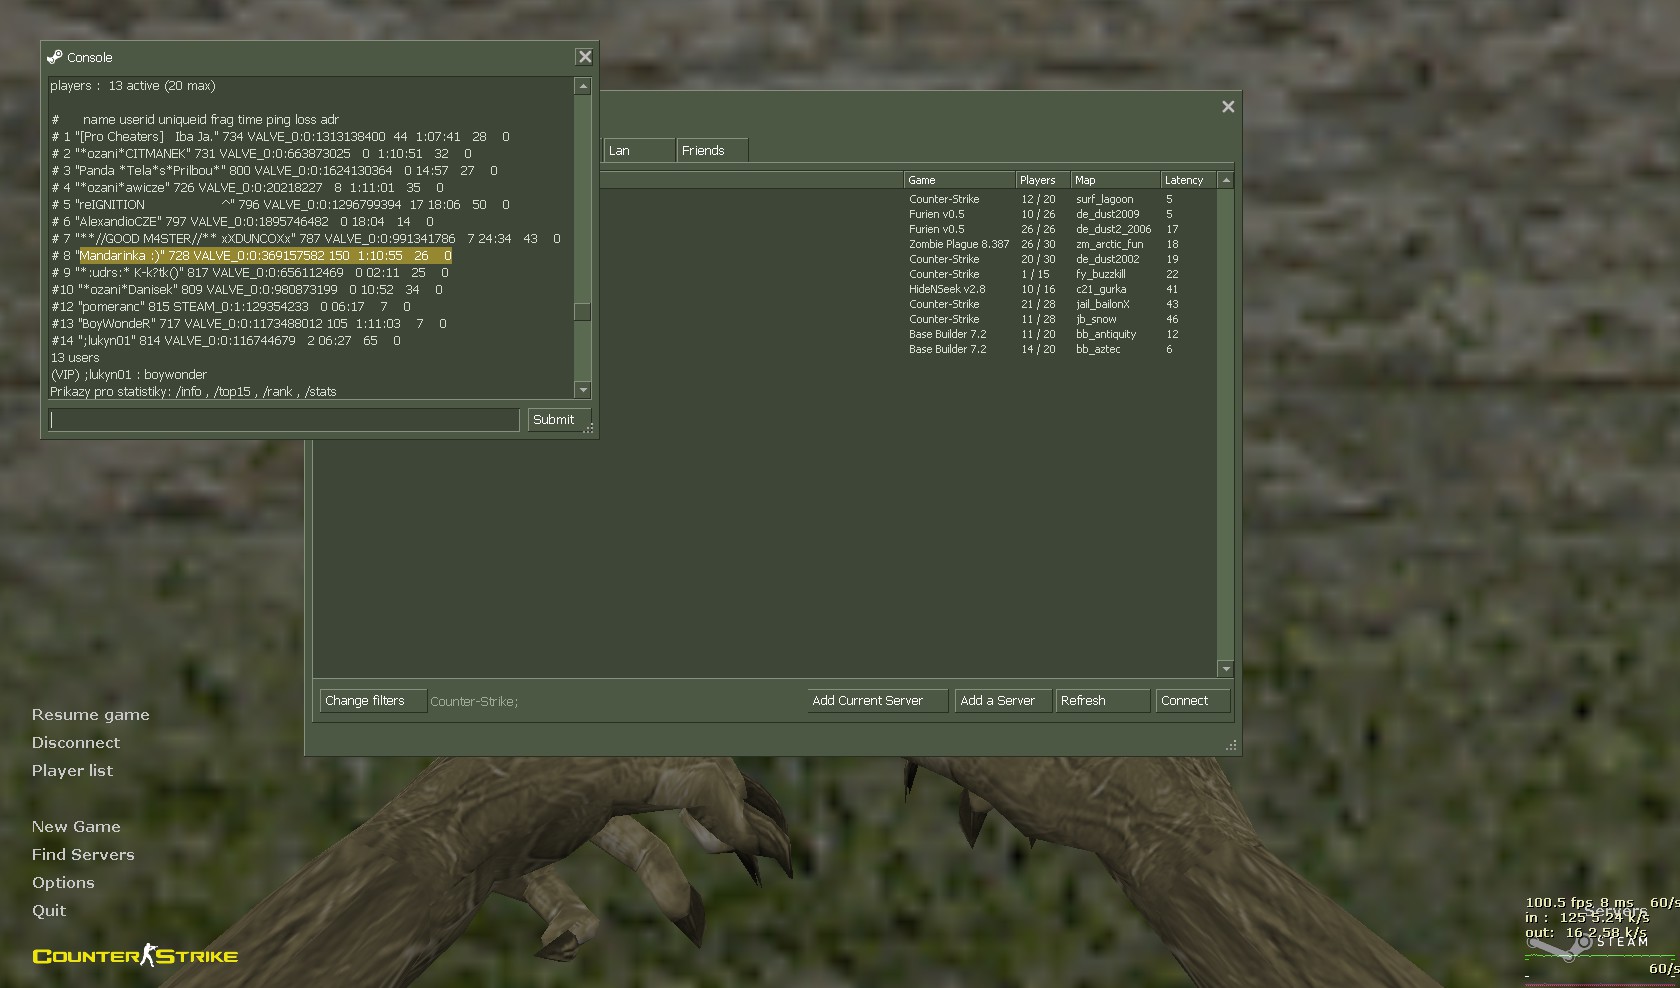1680x988 pixels.
Task: Click the Counter-Strike logo
Action: (135, 956)
